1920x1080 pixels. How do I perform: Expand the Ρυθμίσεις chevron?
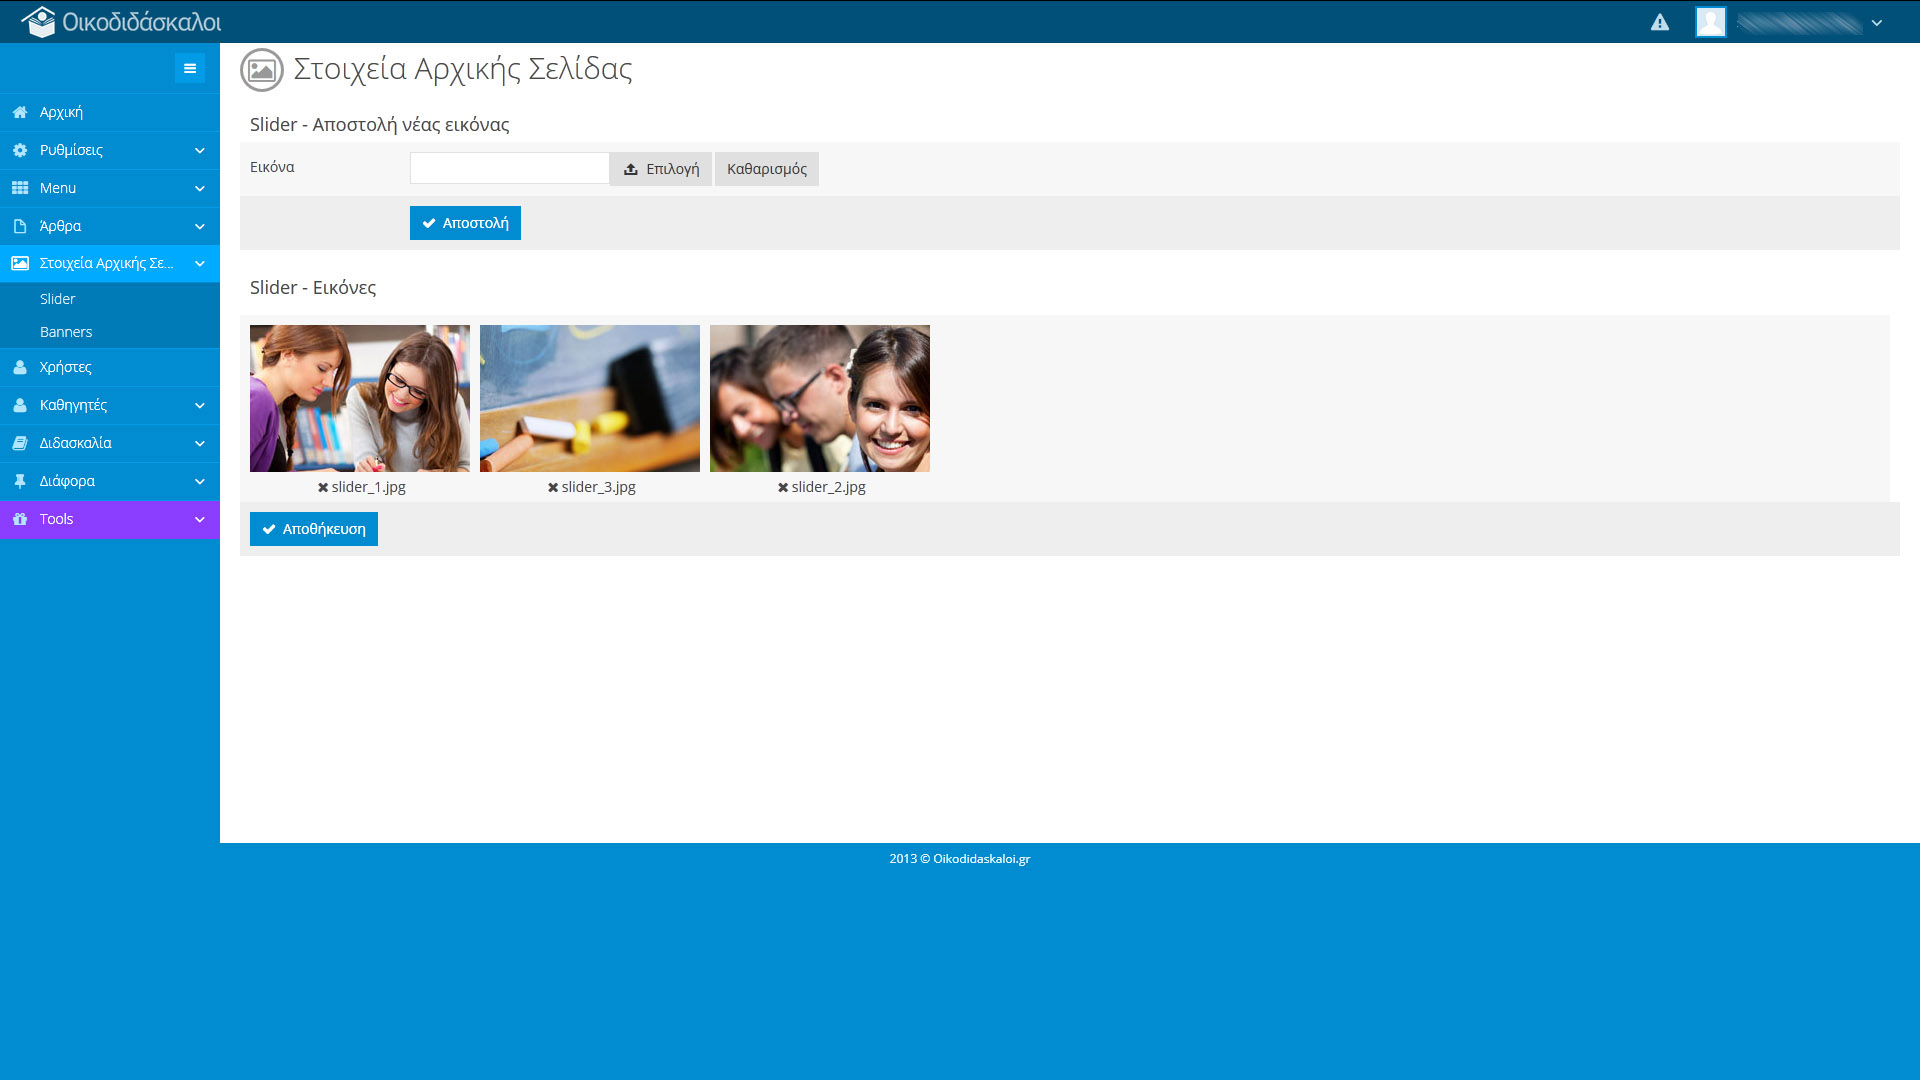click(200, 150)
